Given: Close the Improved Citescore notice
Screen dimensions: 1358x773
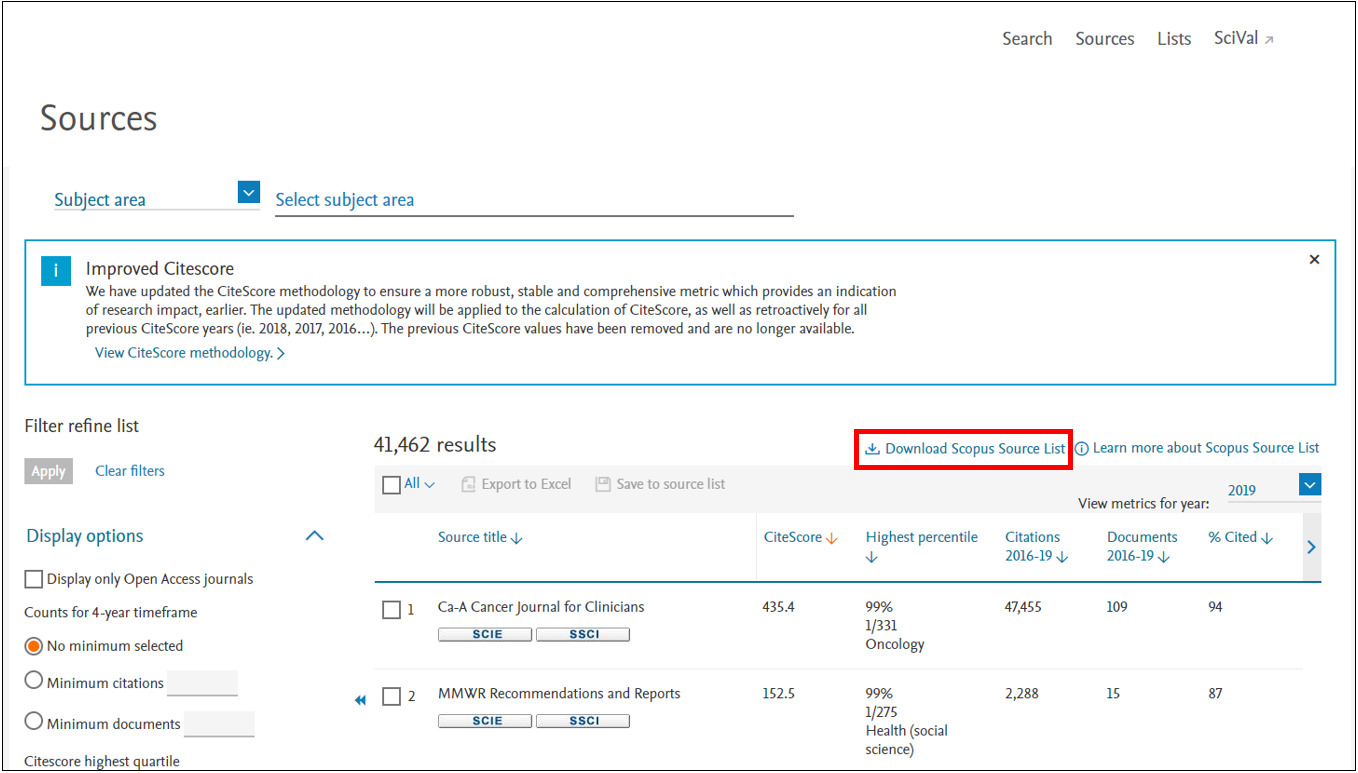Looking at the screenshot, I should click(x=1314, y=259).
